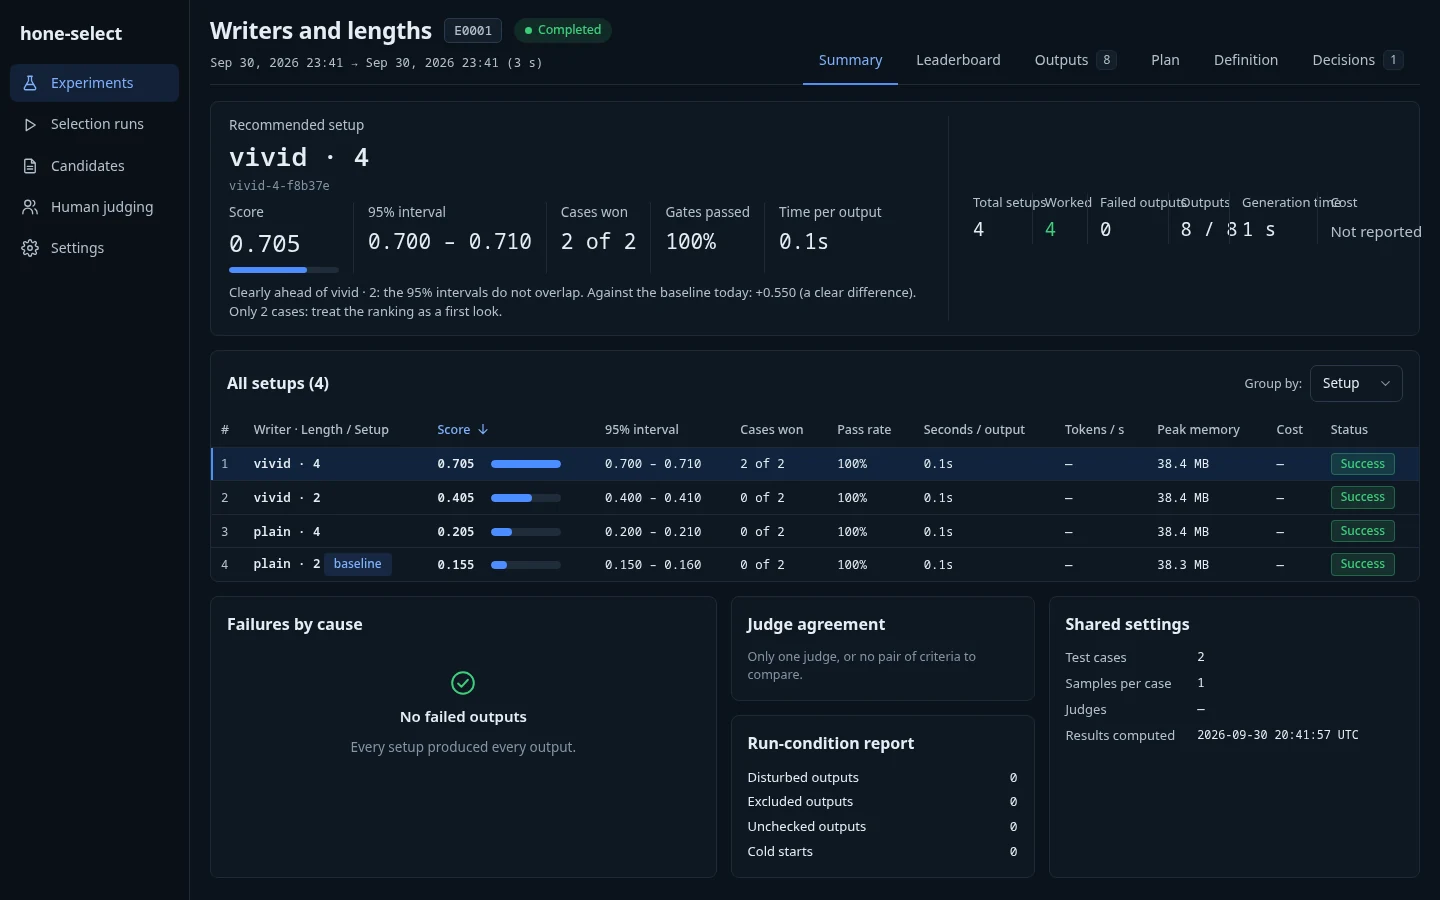
Task: Click green check icon above No failed outputs
Action: pyautogui.click(x=463, y=683)
